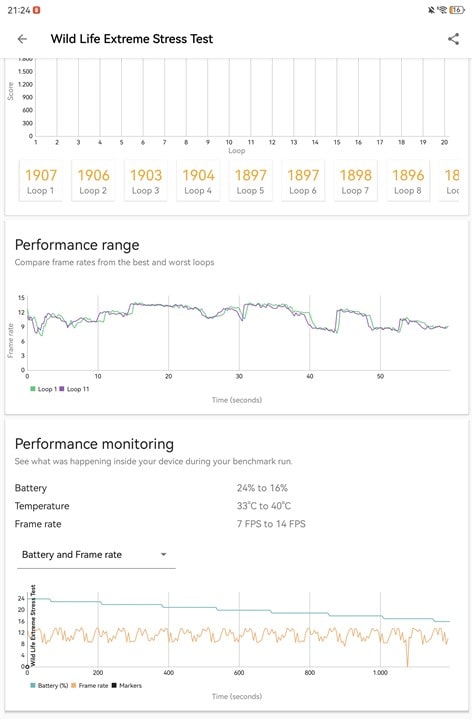Toggle the Battery (%) legend series
This screenshot has width=473, height=720.
[x=49, y=686]
